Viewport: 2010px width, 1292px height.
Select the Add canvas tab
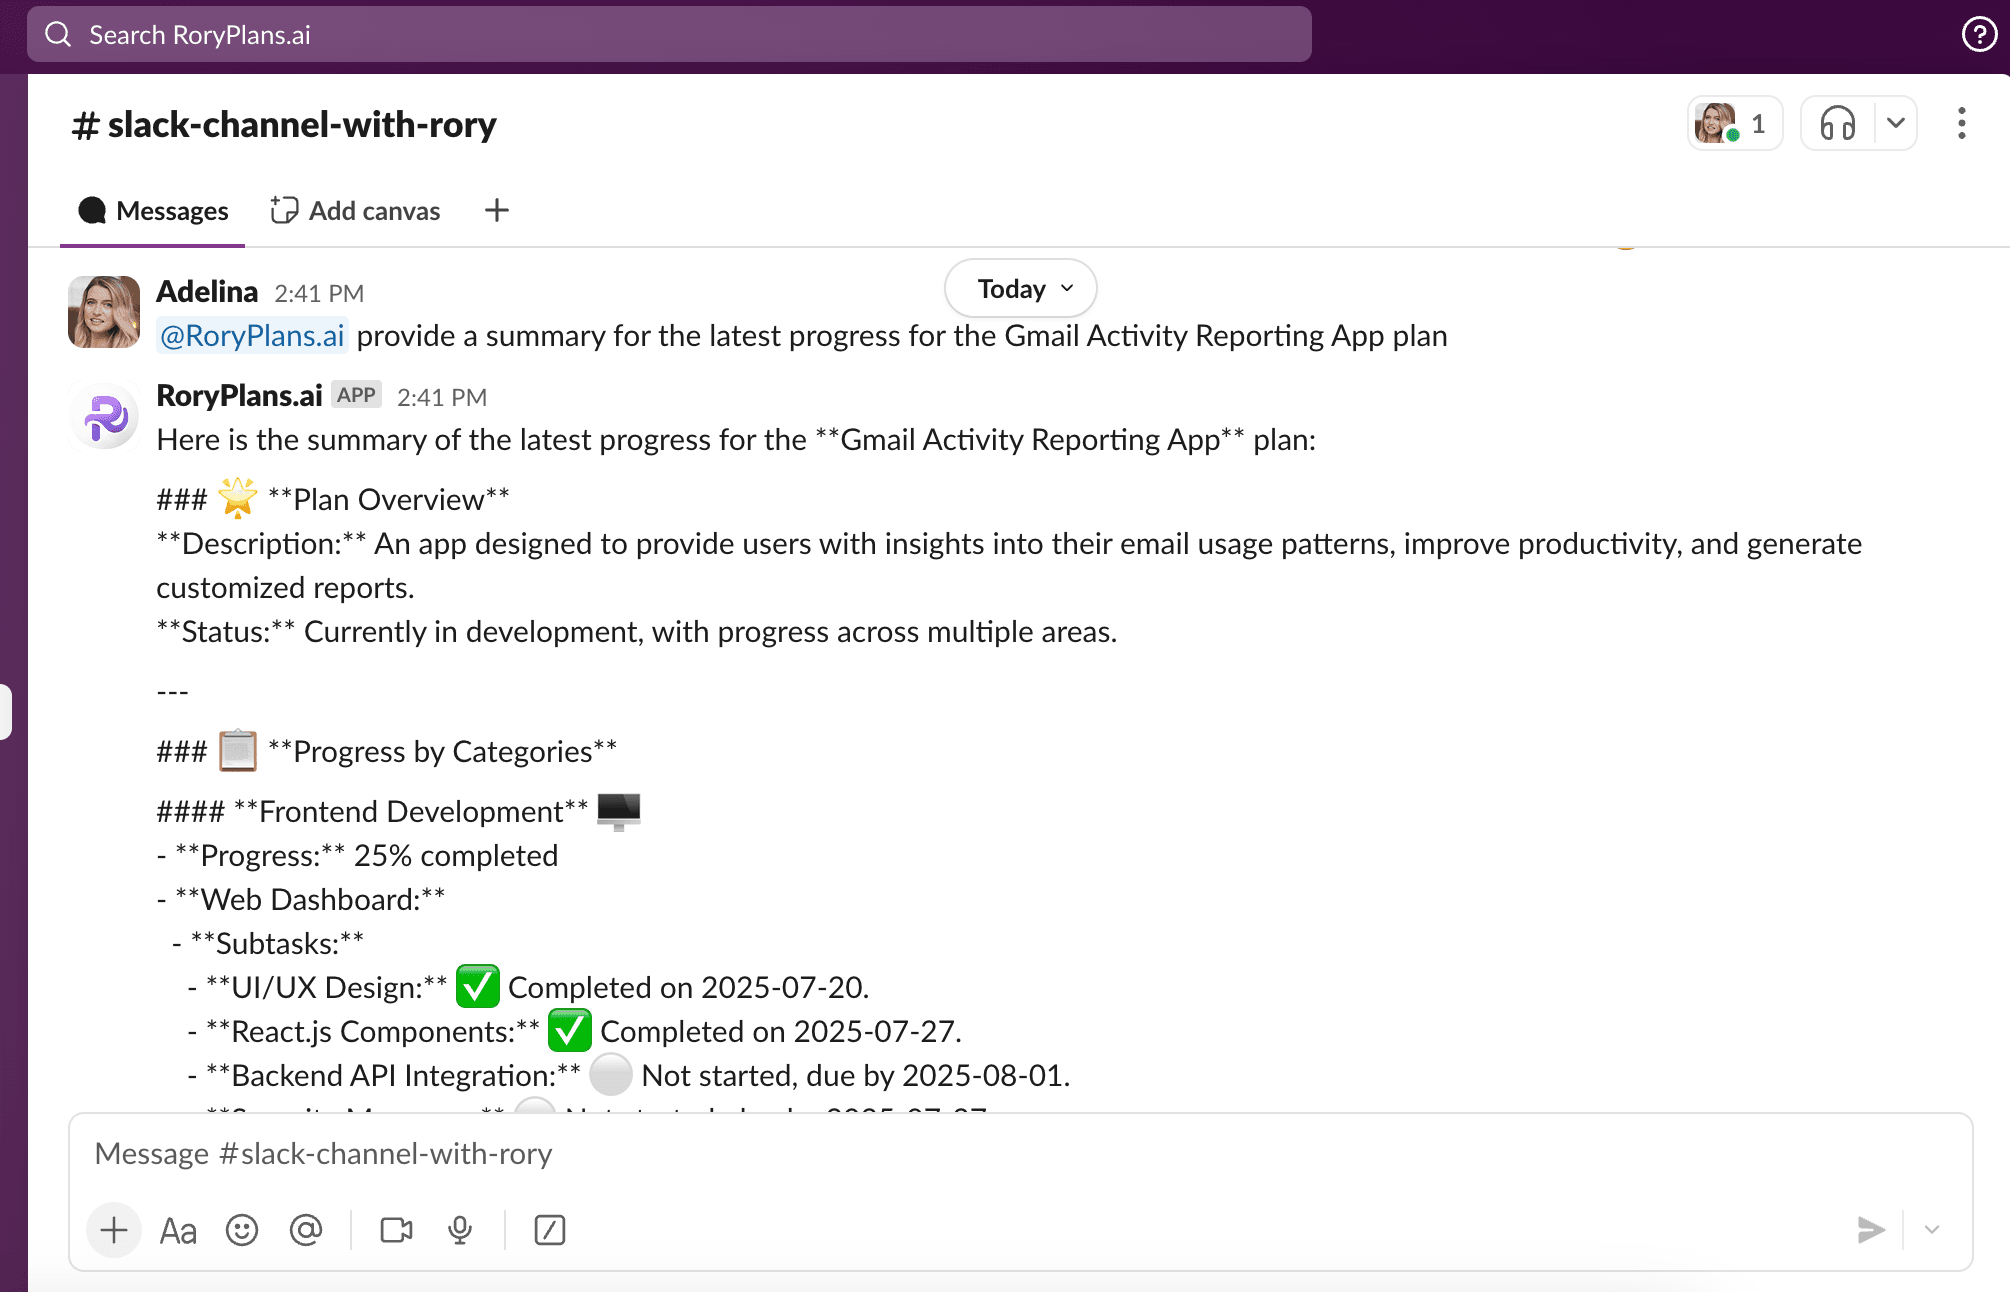click(x=355, y=210)
